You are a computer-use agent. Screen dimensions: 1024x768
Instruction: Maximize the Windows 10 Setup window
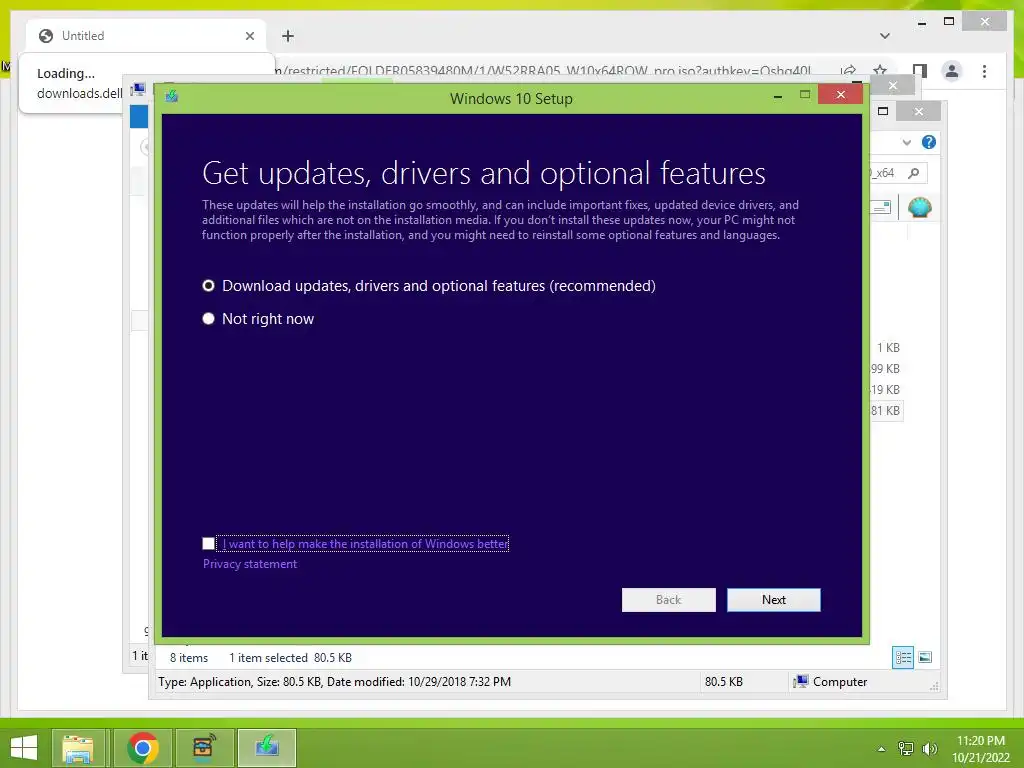pos(805,95)
